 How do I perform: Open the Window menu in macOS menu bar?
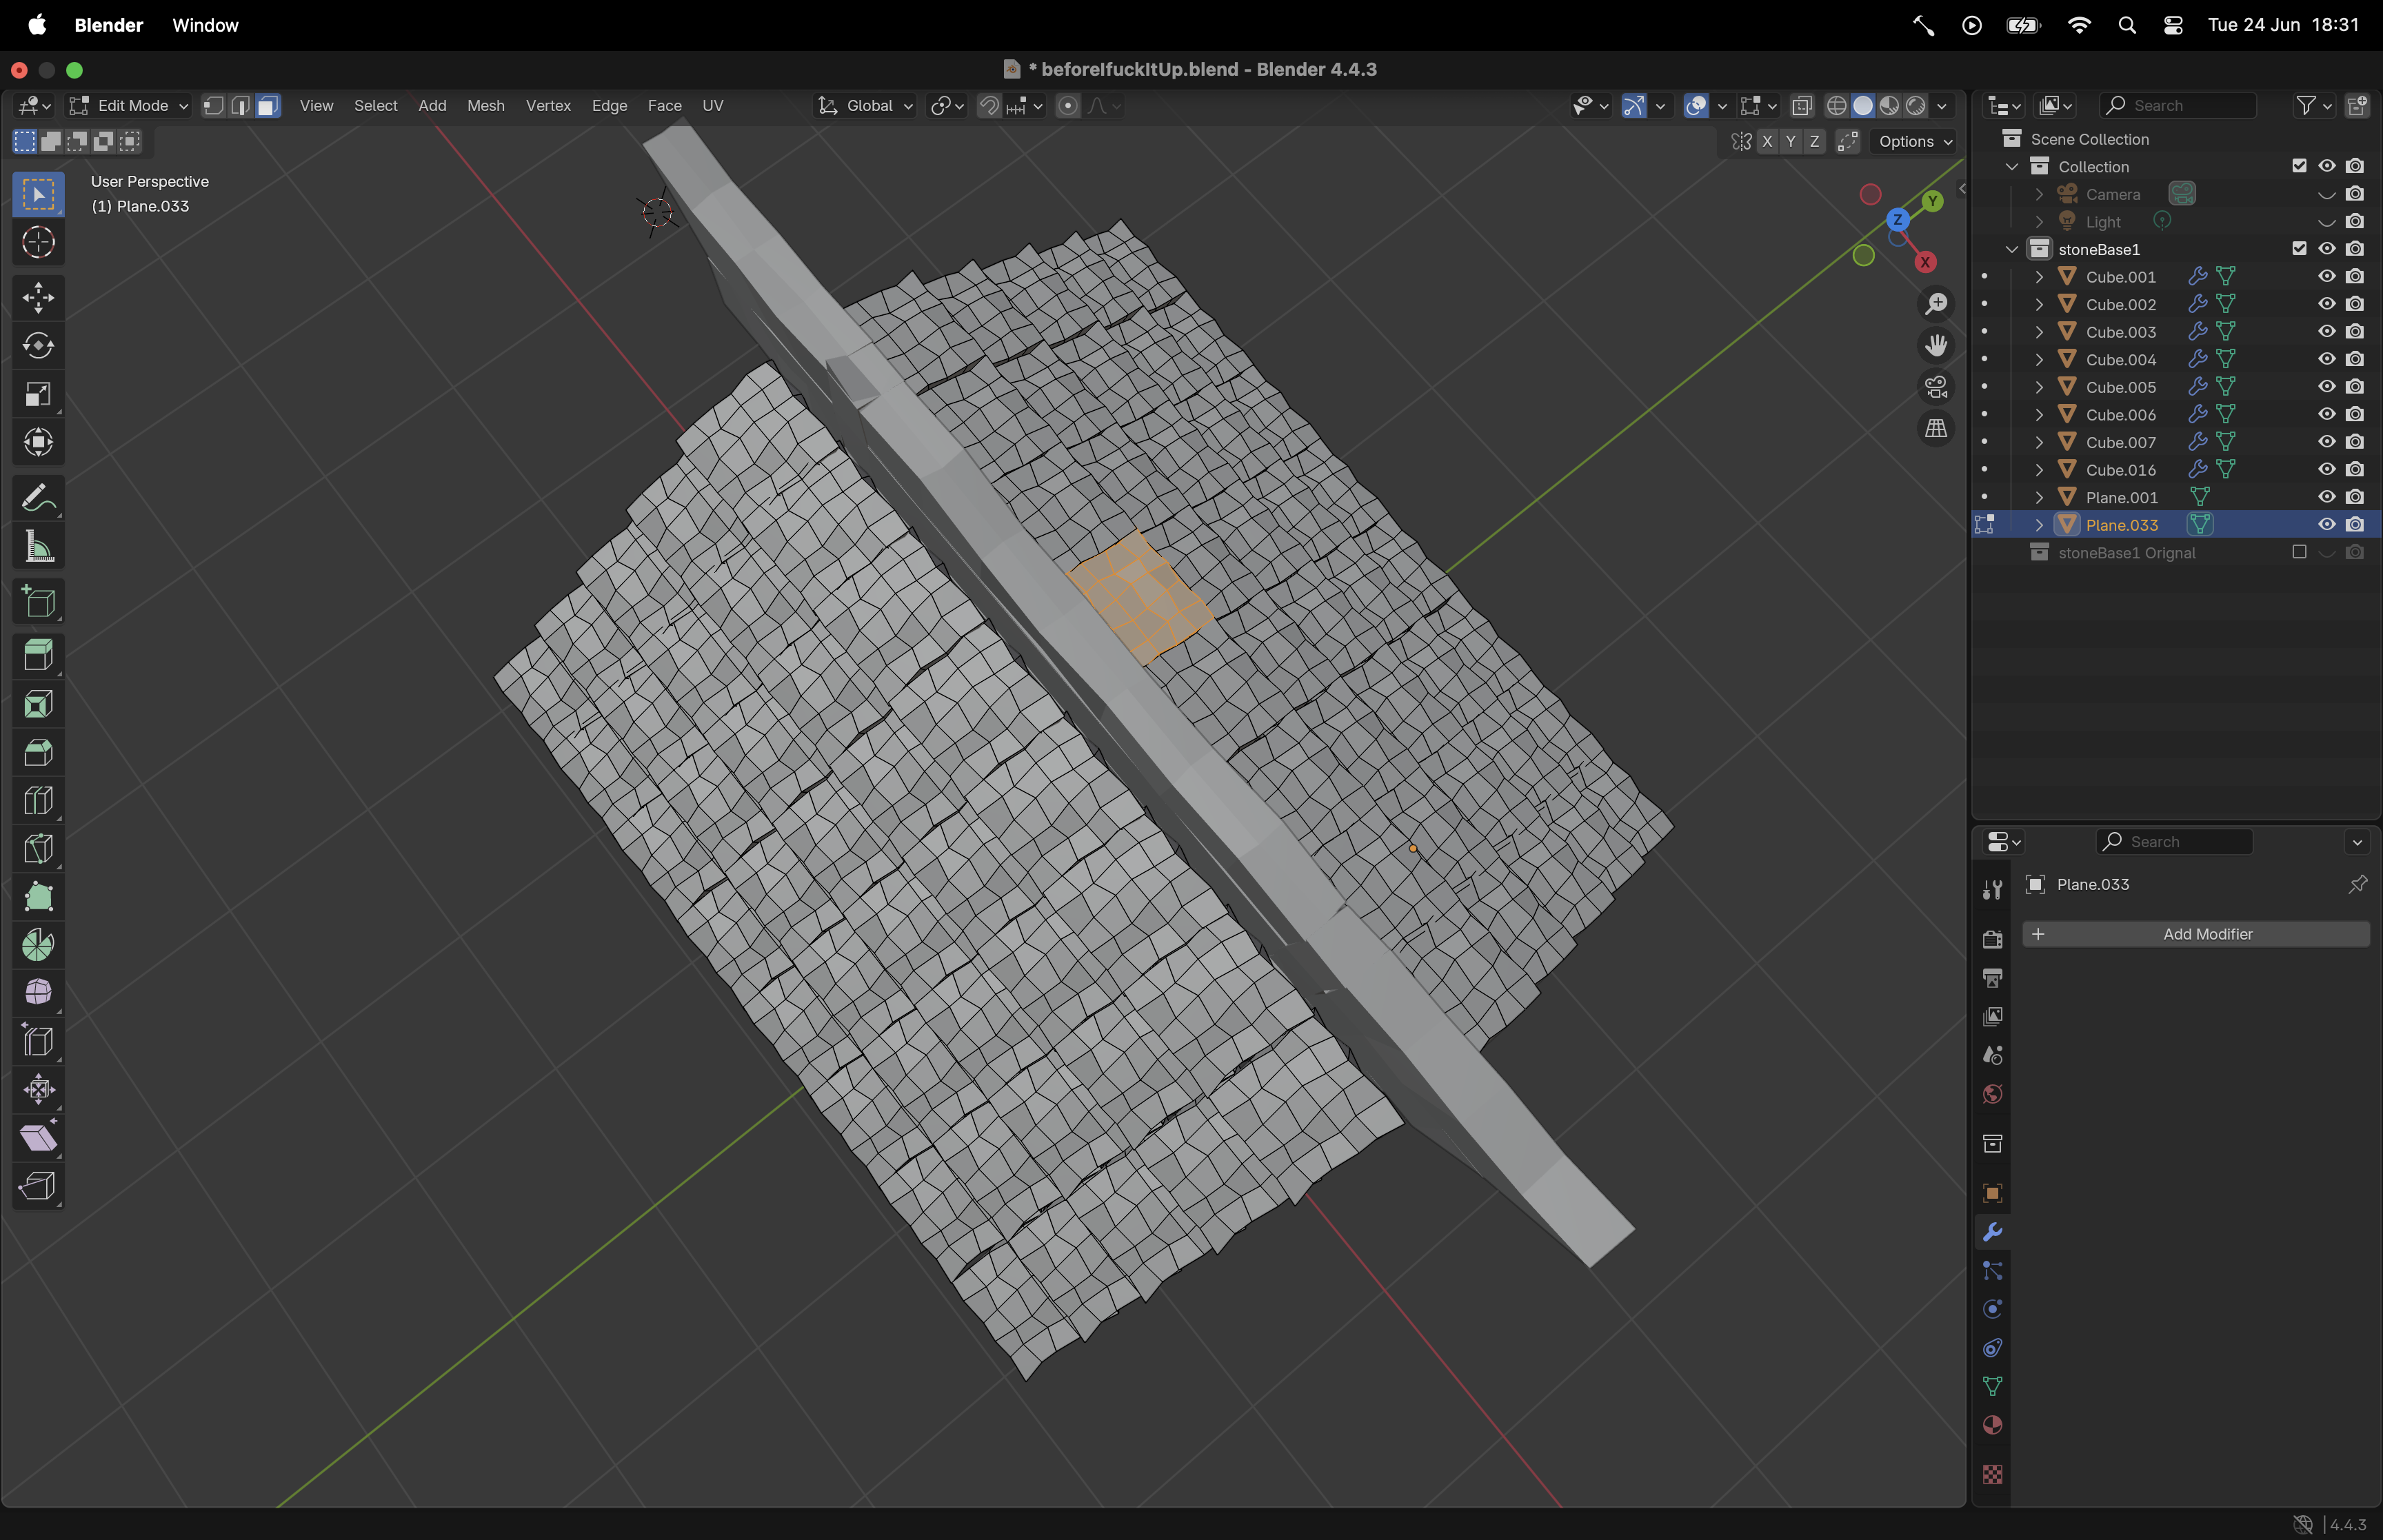(x=205, y=25)
